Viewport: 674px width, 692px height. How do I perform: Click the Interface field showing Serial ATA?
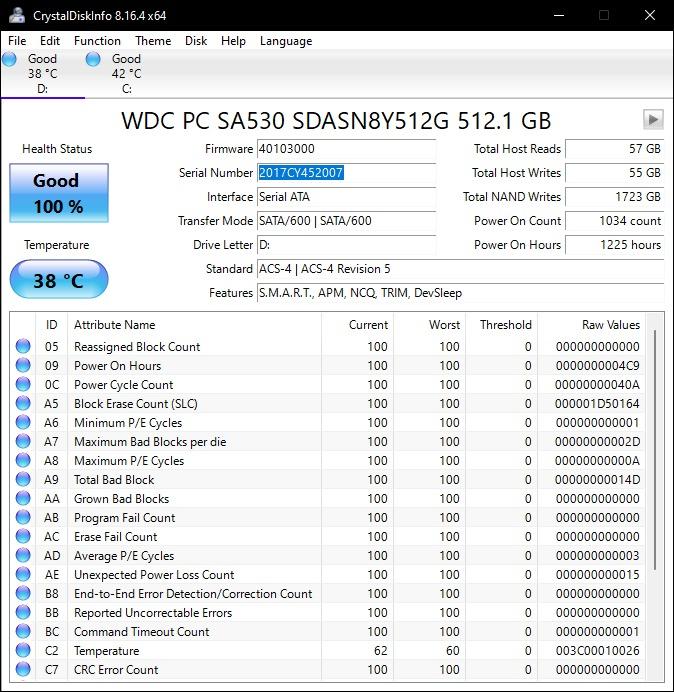(346, 197)
